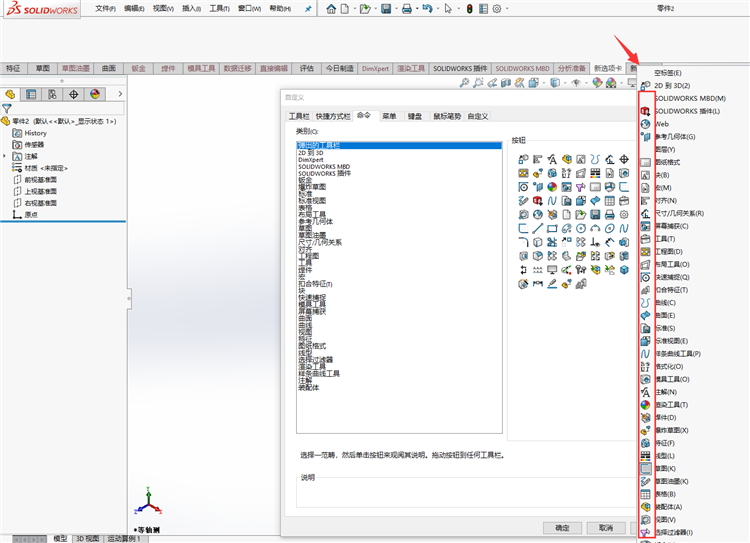This screenshot has width=750, height=543.
Task: Click the Zoom to Fit magnifier icon
Action: click(x=464, y=83)
